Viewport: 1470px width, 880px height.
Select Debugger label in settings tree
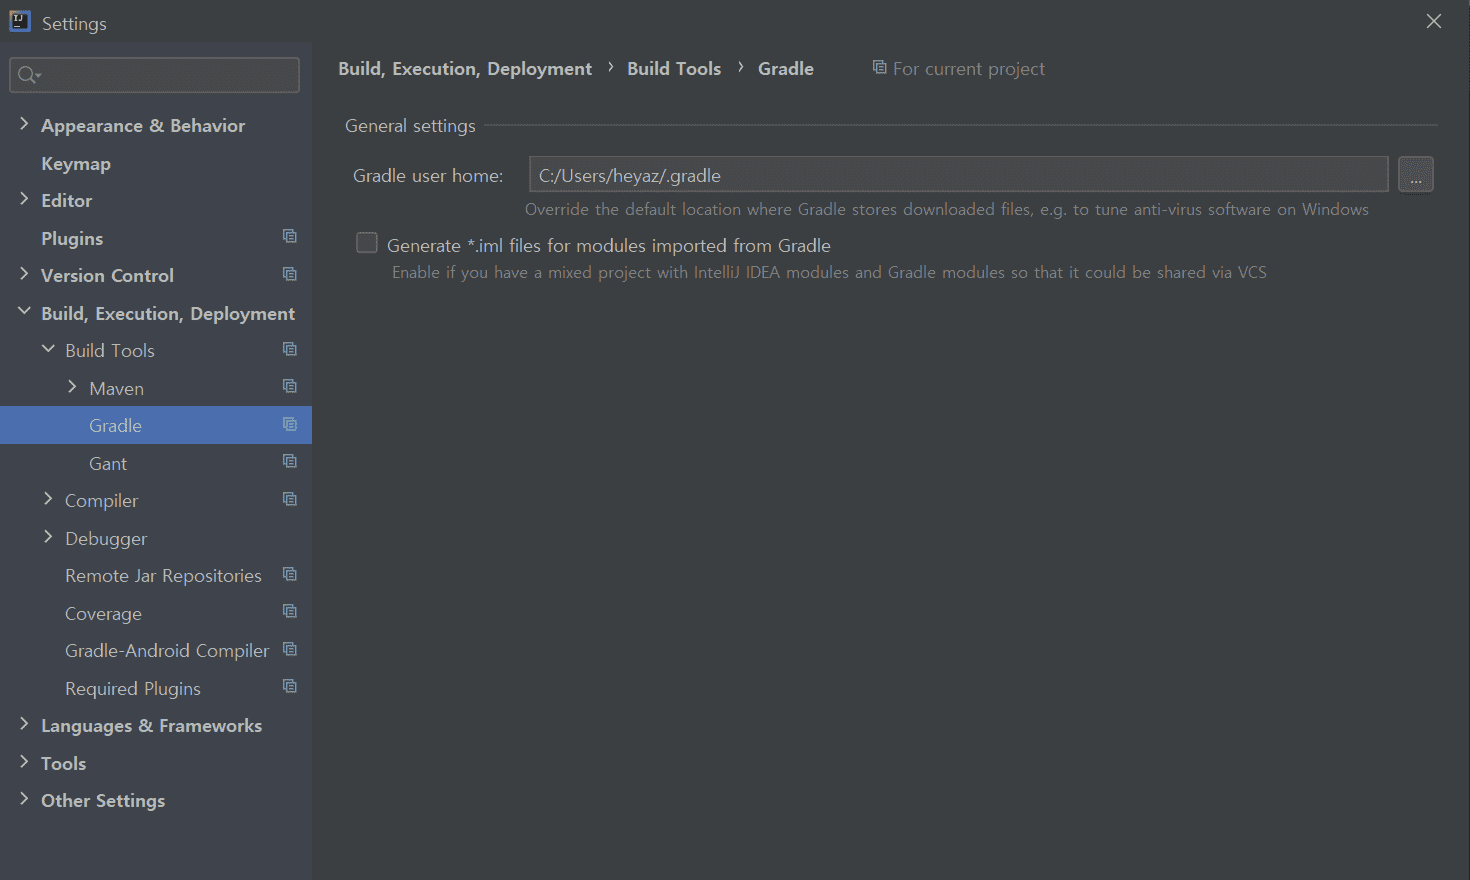pyautogui.click(x=106, y=539)
